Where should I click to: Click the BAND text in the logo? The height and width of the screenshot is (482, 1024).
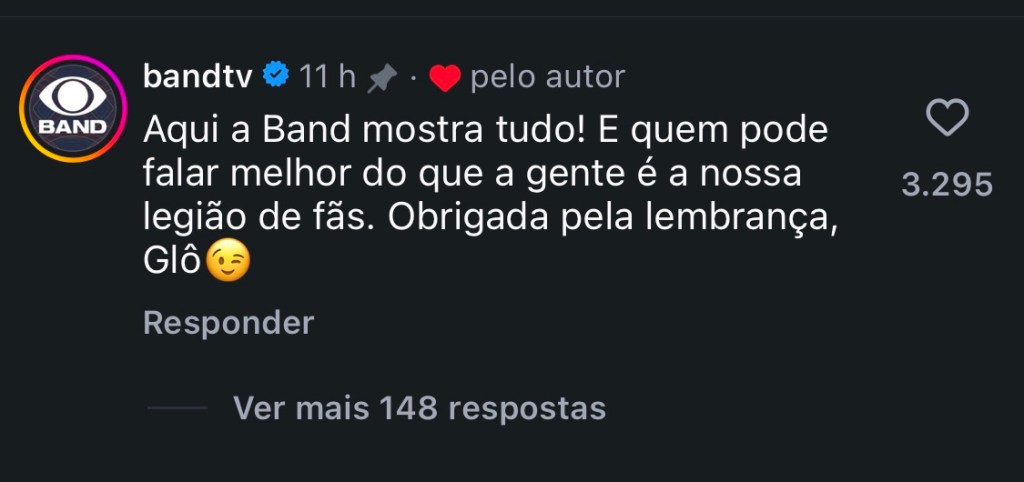pyautogui.click(x=72, y=128)
